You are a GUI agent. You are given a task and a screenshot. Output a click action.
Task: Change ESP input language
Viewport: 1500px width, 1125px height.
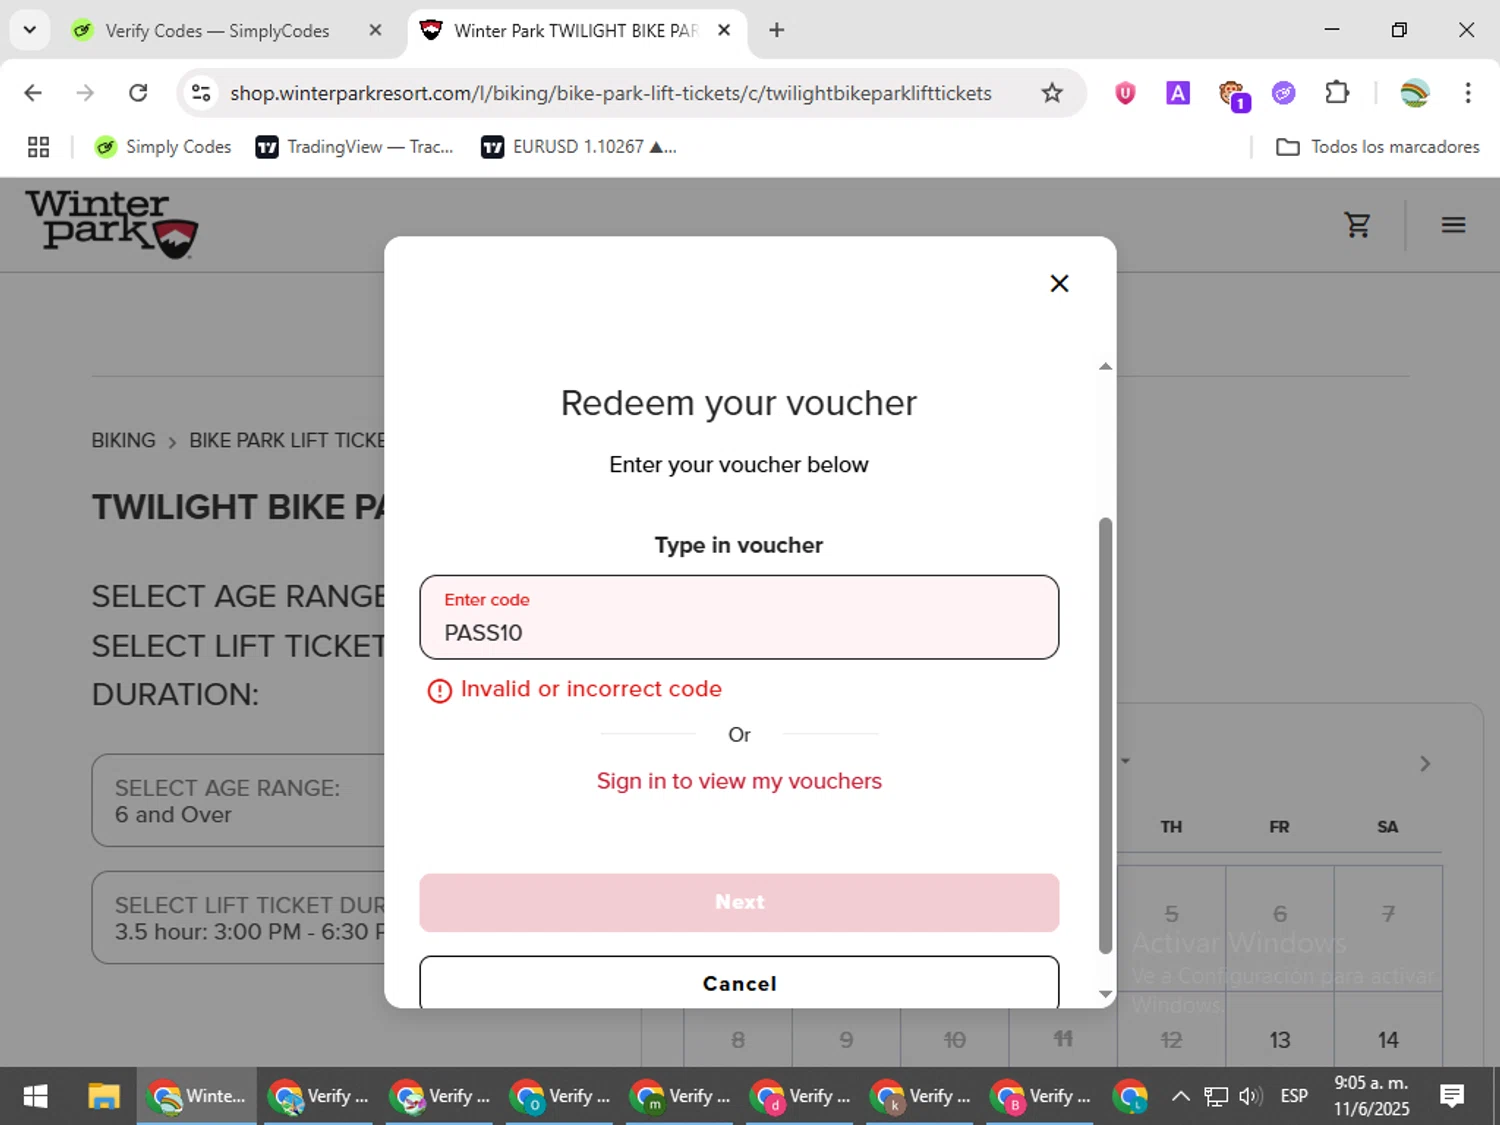coord(1294,1097)
